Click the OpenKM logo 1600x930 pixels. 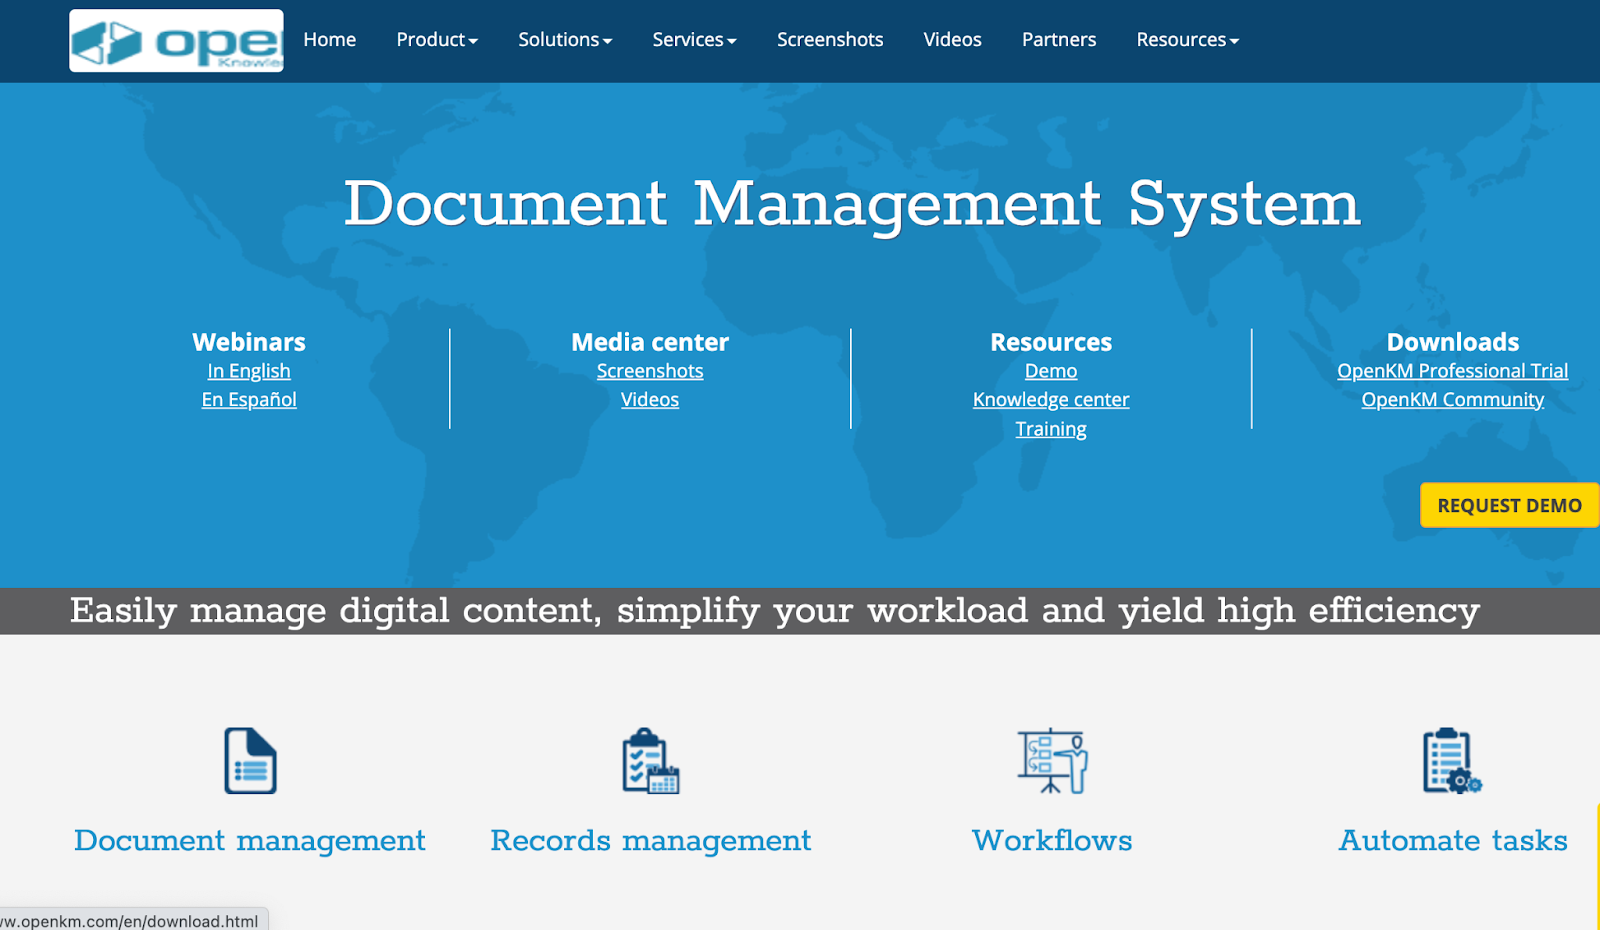176,41
